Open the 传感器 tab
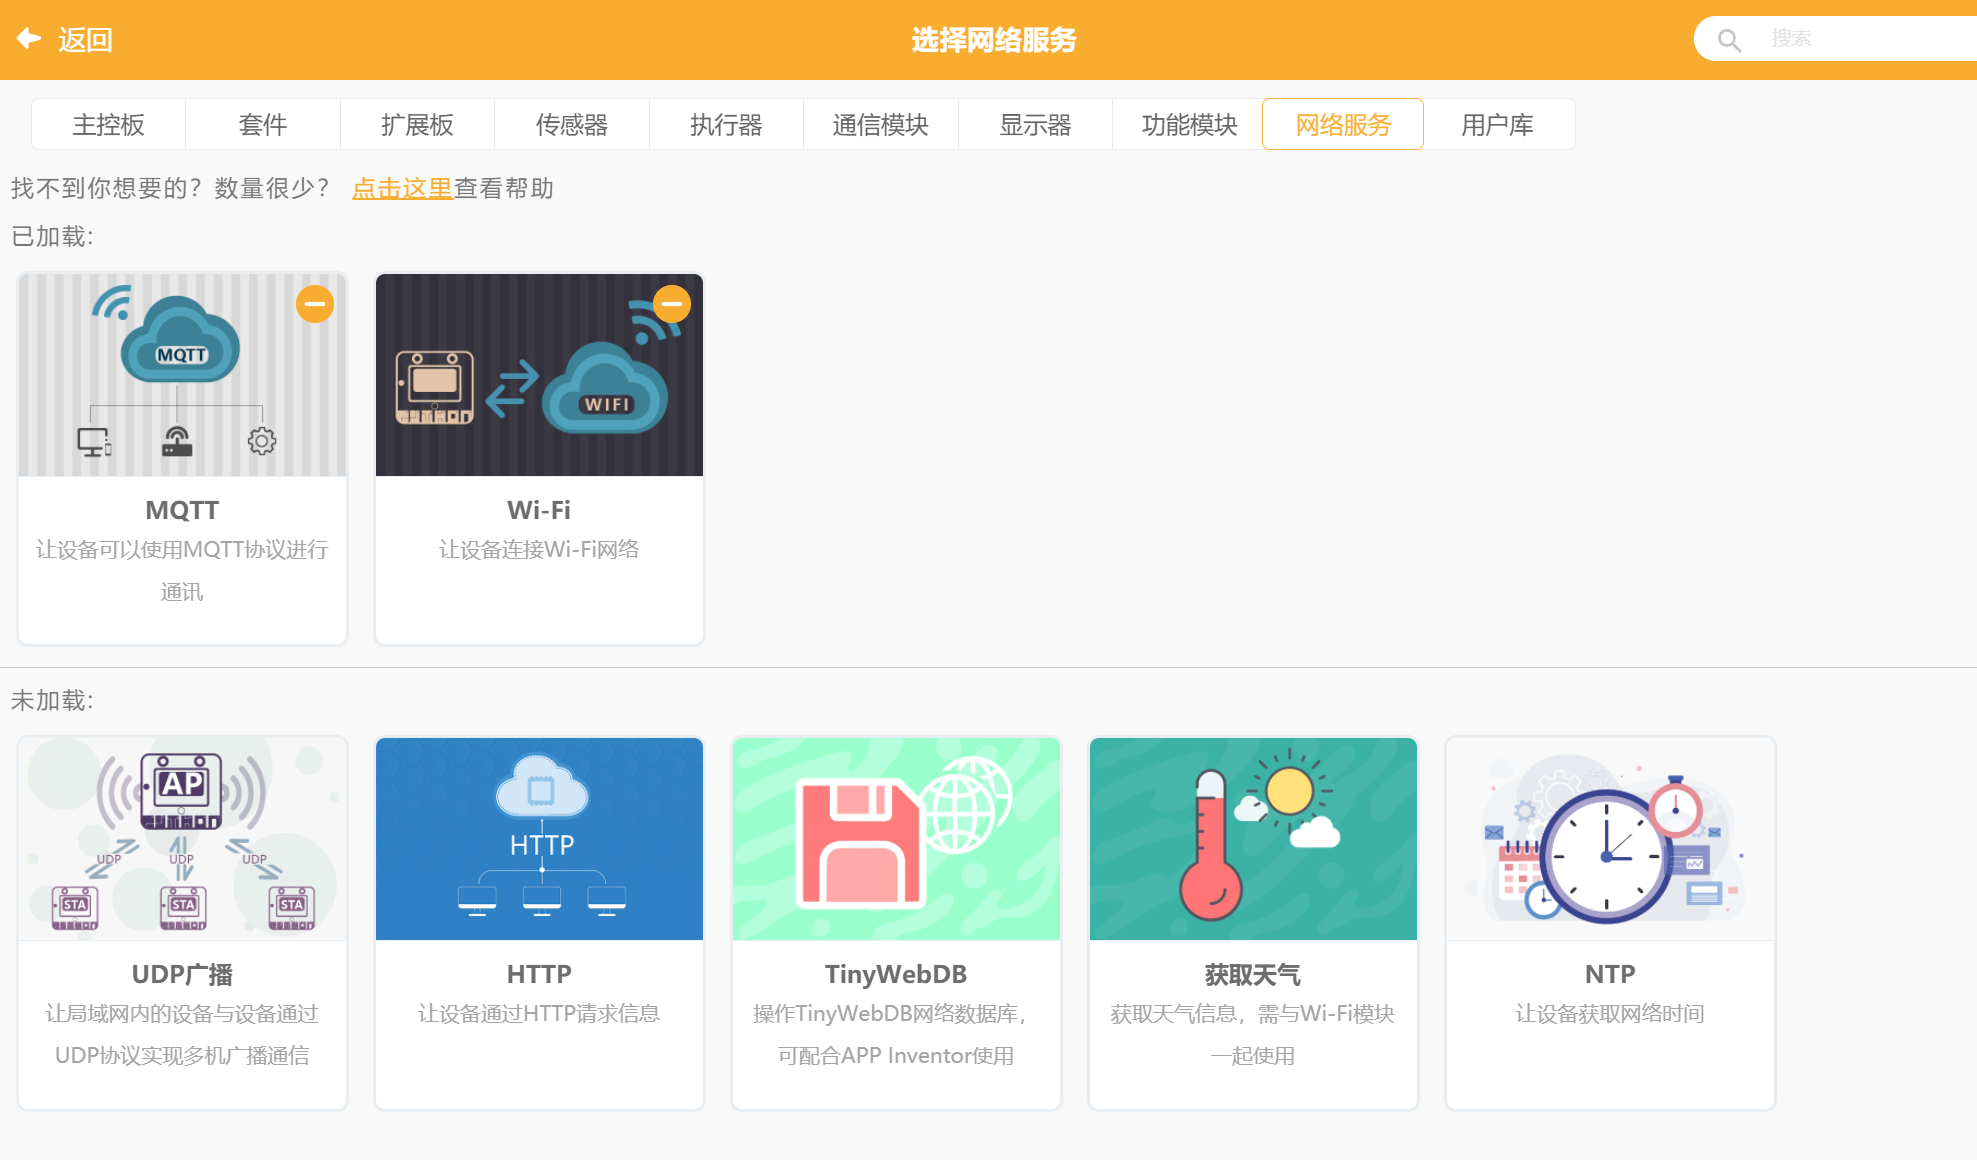 pyautogui.click(x=572, y=125)
